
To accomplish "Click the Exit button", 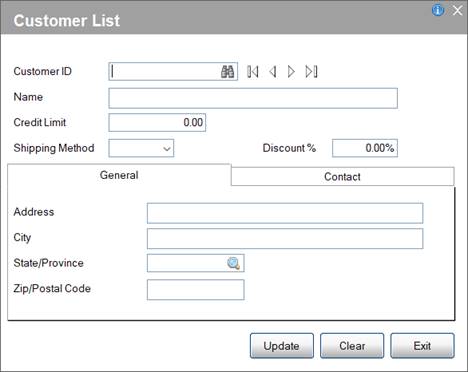I will click(x=422, y=346).
